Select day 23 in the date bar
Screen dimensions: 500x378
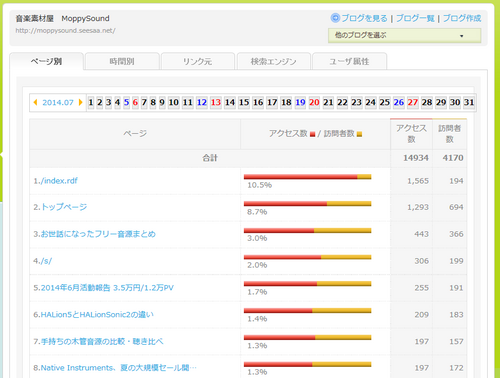[x=356, y=102]
